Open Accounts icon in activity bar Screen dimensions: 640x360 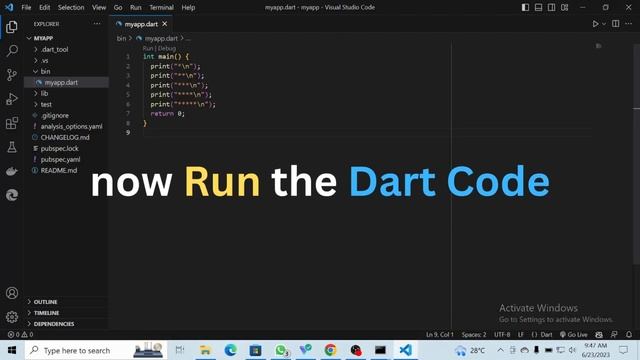click(x=12, y=293)
